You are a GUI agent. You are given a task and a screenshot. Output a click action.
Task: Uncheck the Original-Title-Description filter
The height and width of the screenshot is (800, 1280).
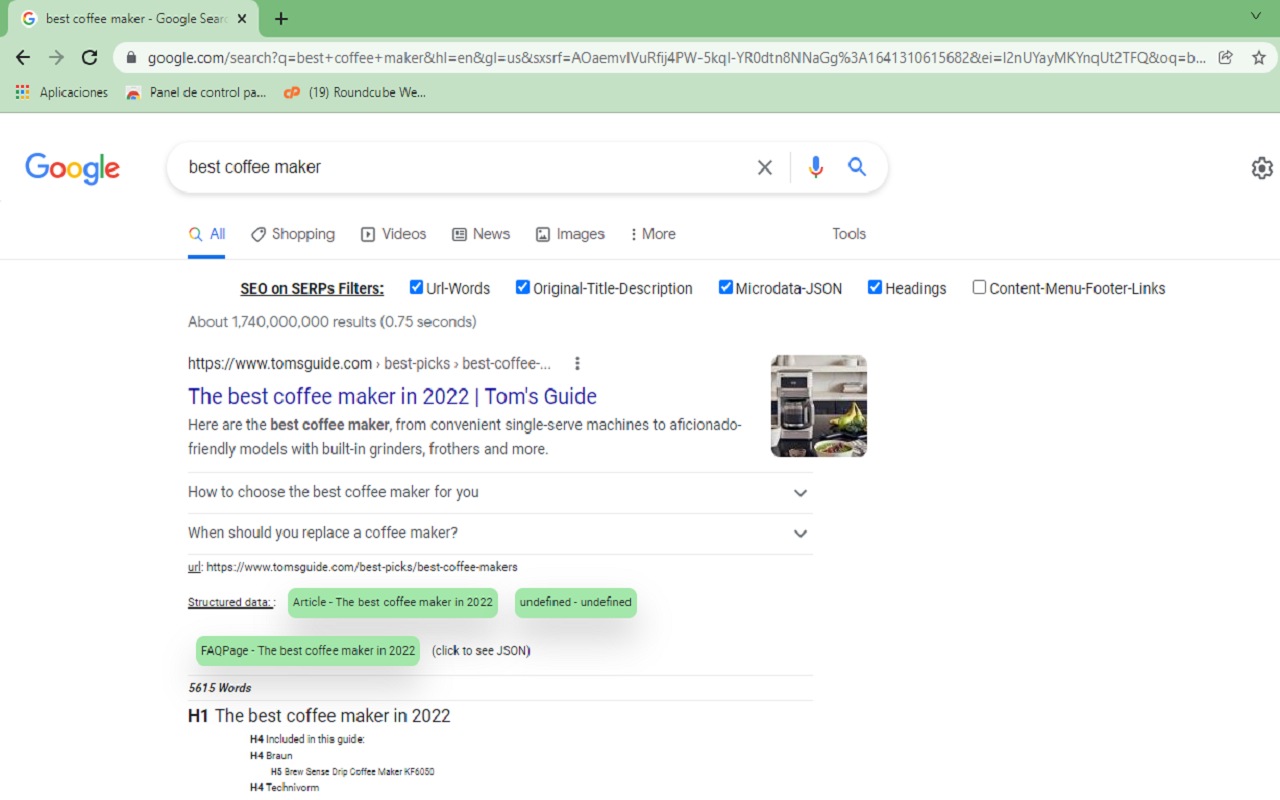tap(522, 287)
